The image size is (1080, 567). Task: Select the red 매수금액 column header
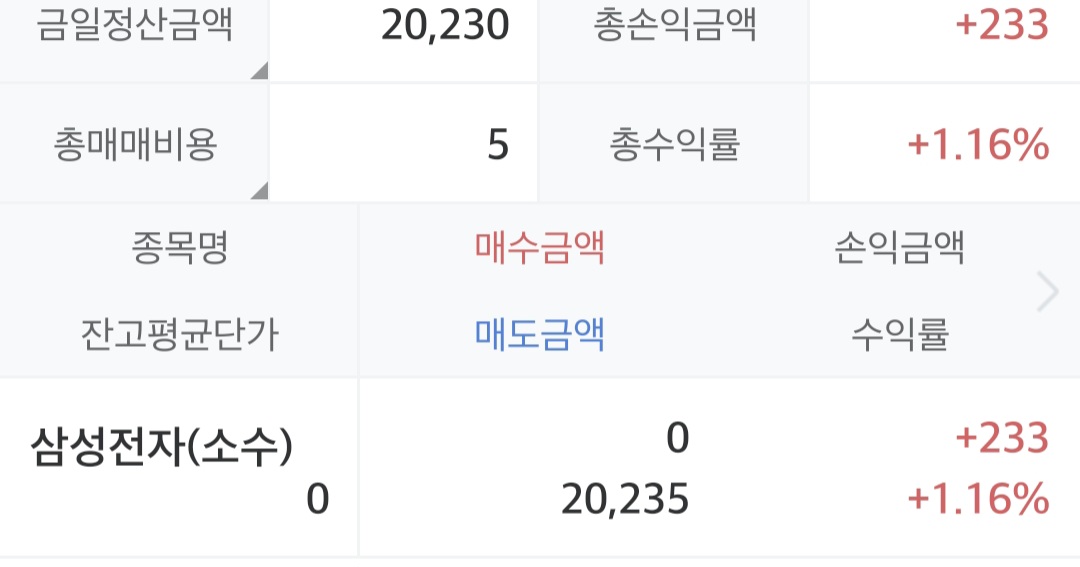(x=540, y=248)
